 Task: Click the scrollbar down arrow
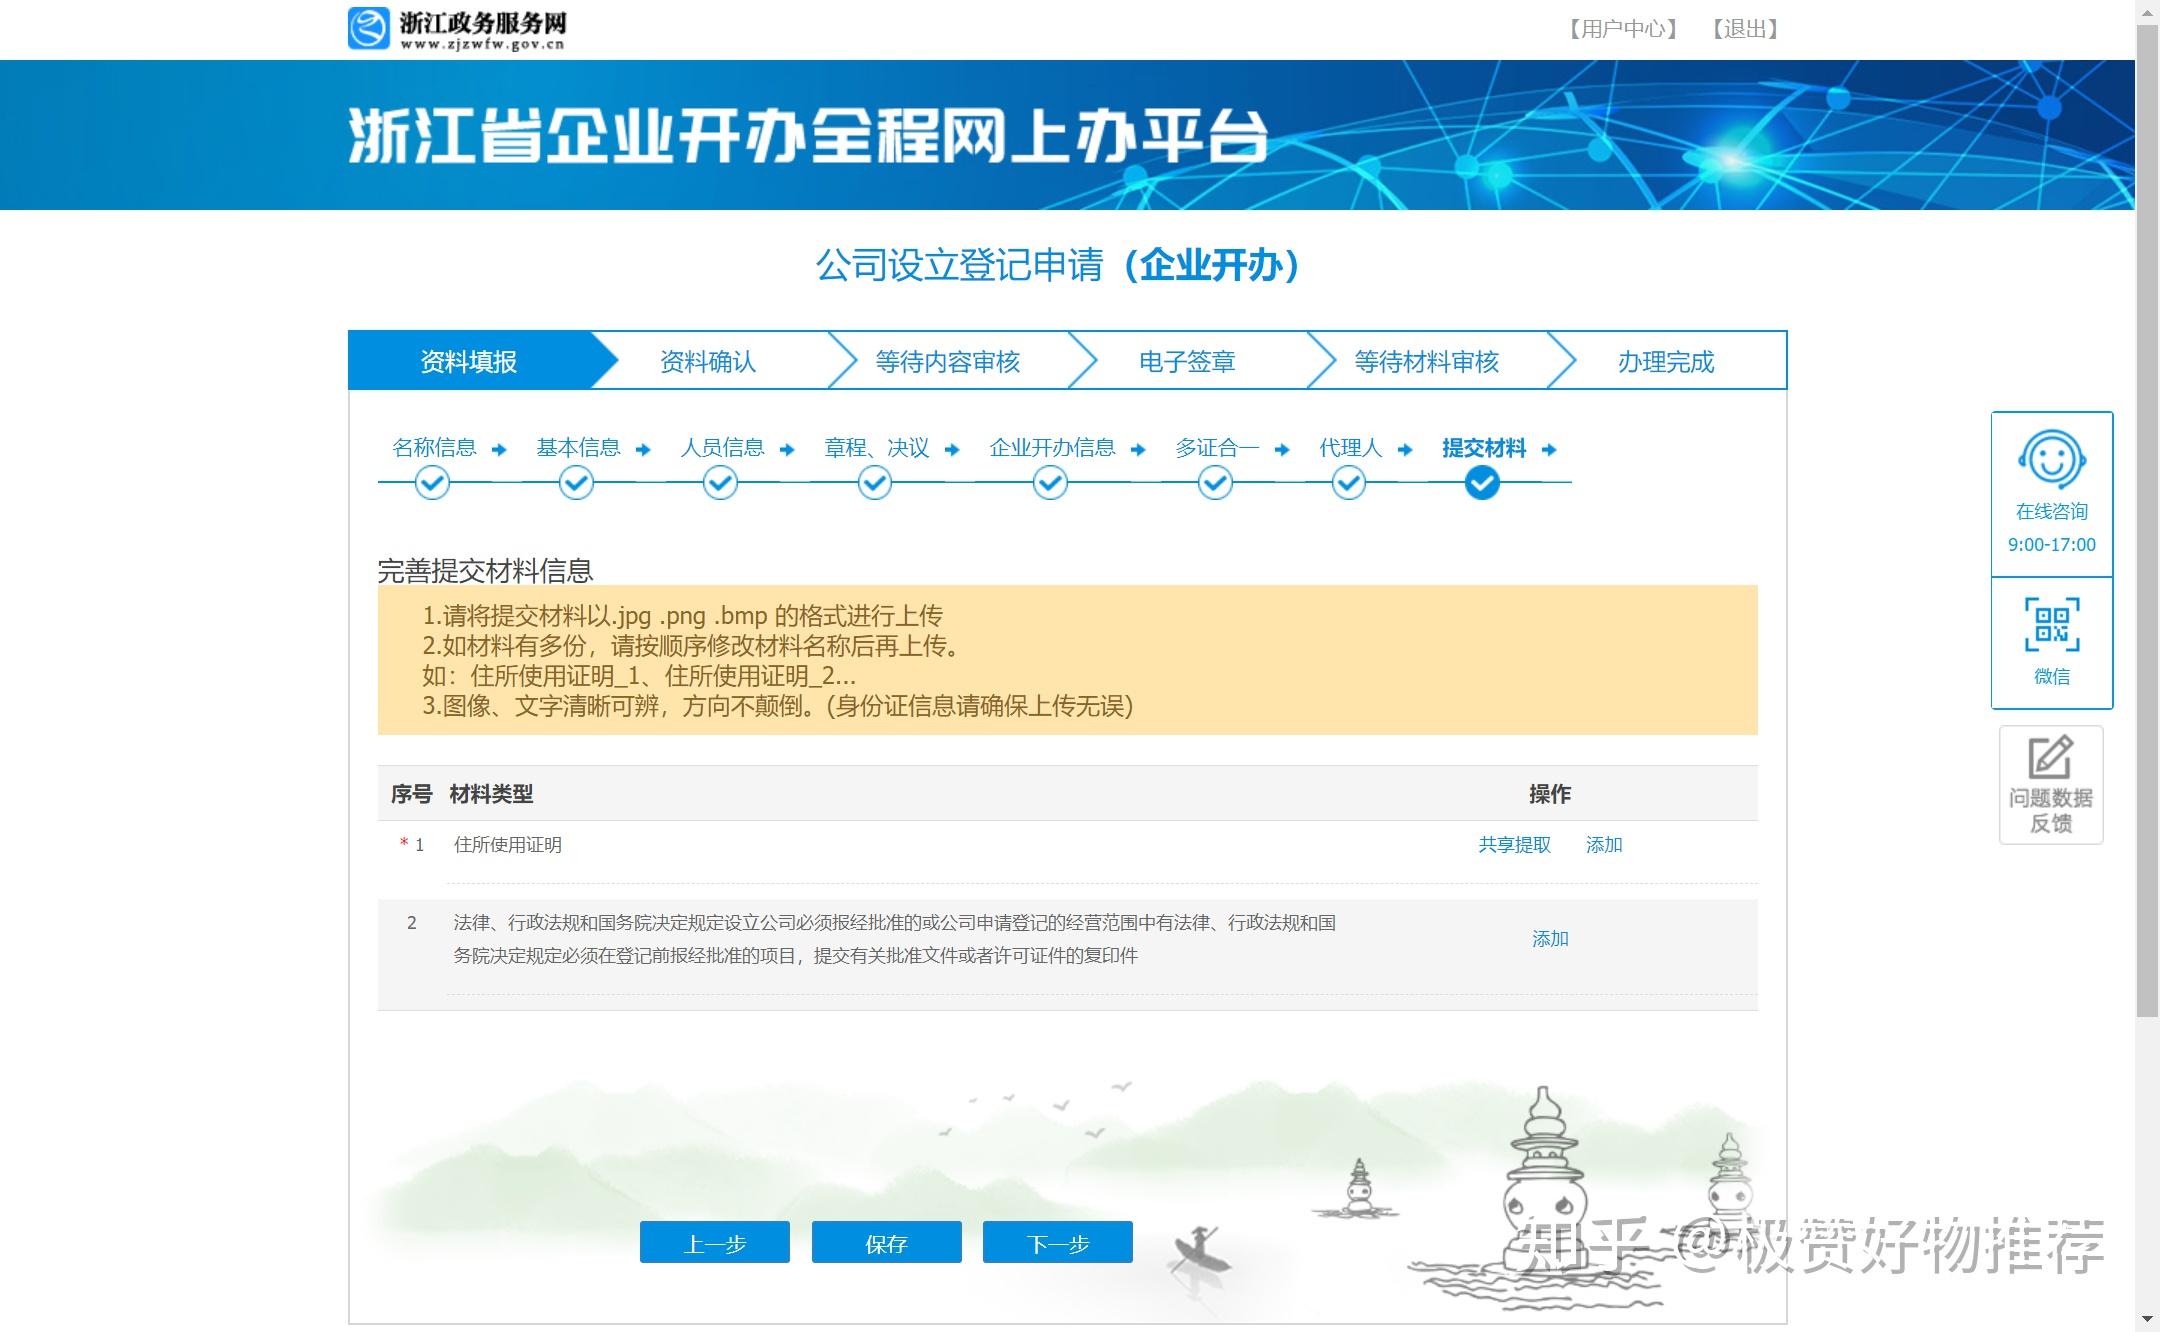point(2147,1320)
